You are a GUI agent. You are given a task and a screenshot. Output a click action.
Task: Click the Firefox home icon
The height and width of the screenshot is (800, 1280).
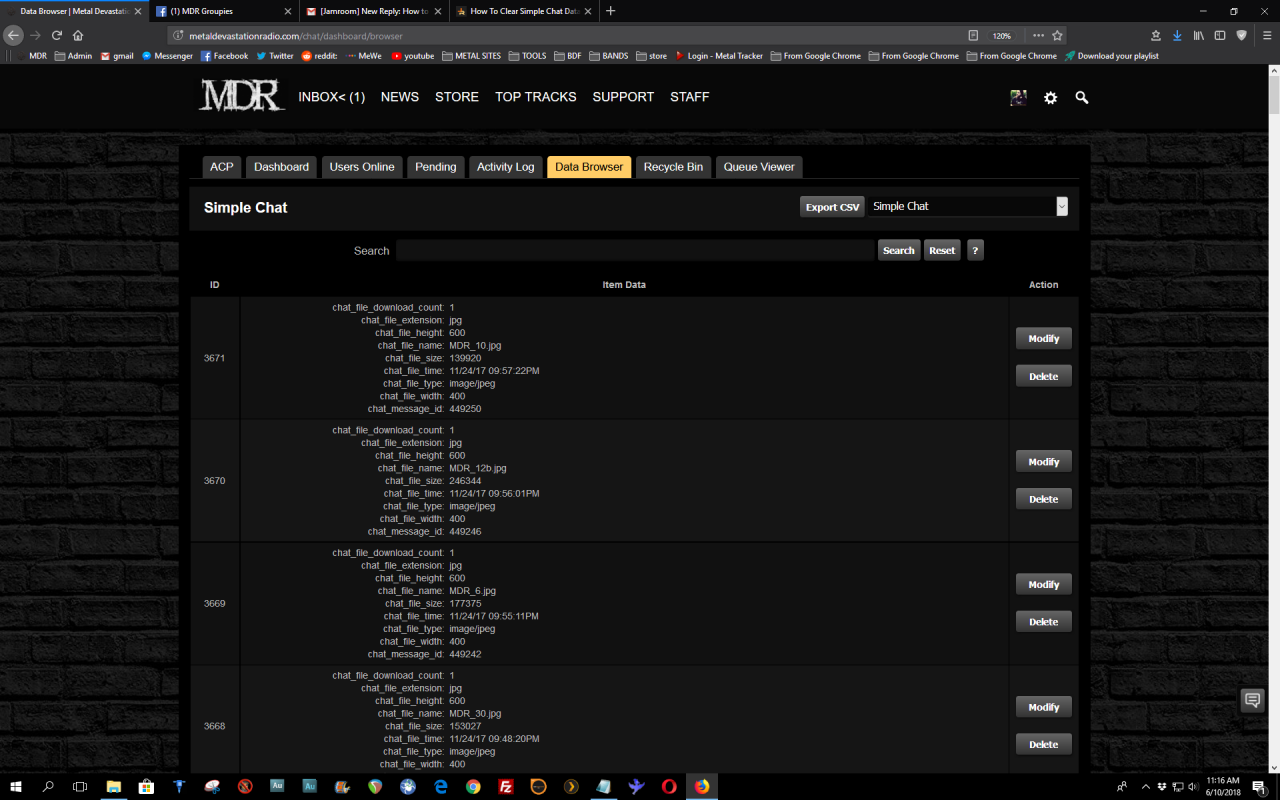coord(78,35)
